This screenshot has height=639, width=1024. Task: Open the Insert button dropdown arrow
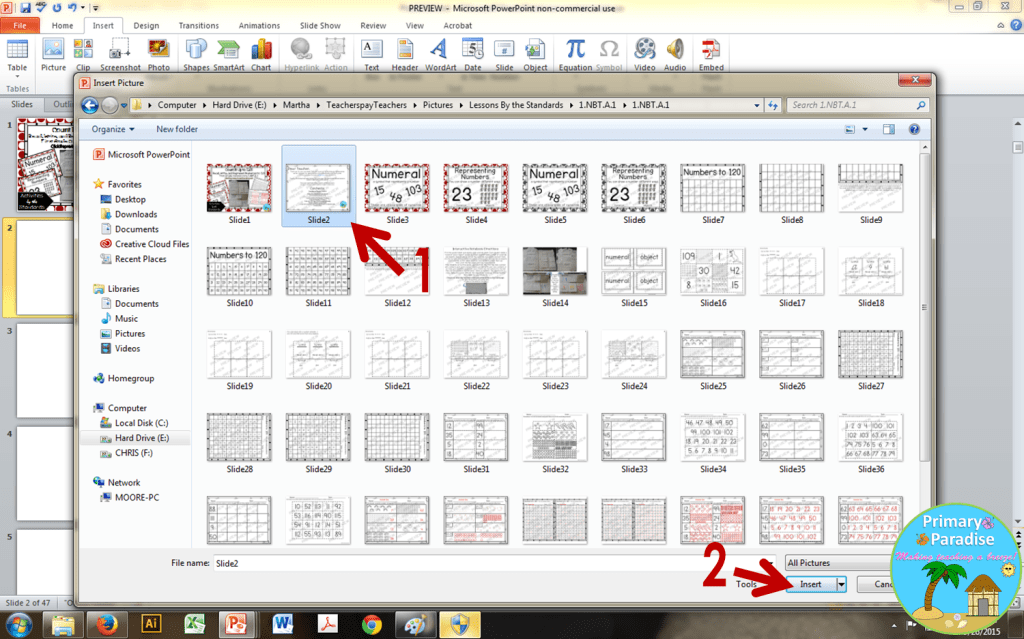(841, 584)
